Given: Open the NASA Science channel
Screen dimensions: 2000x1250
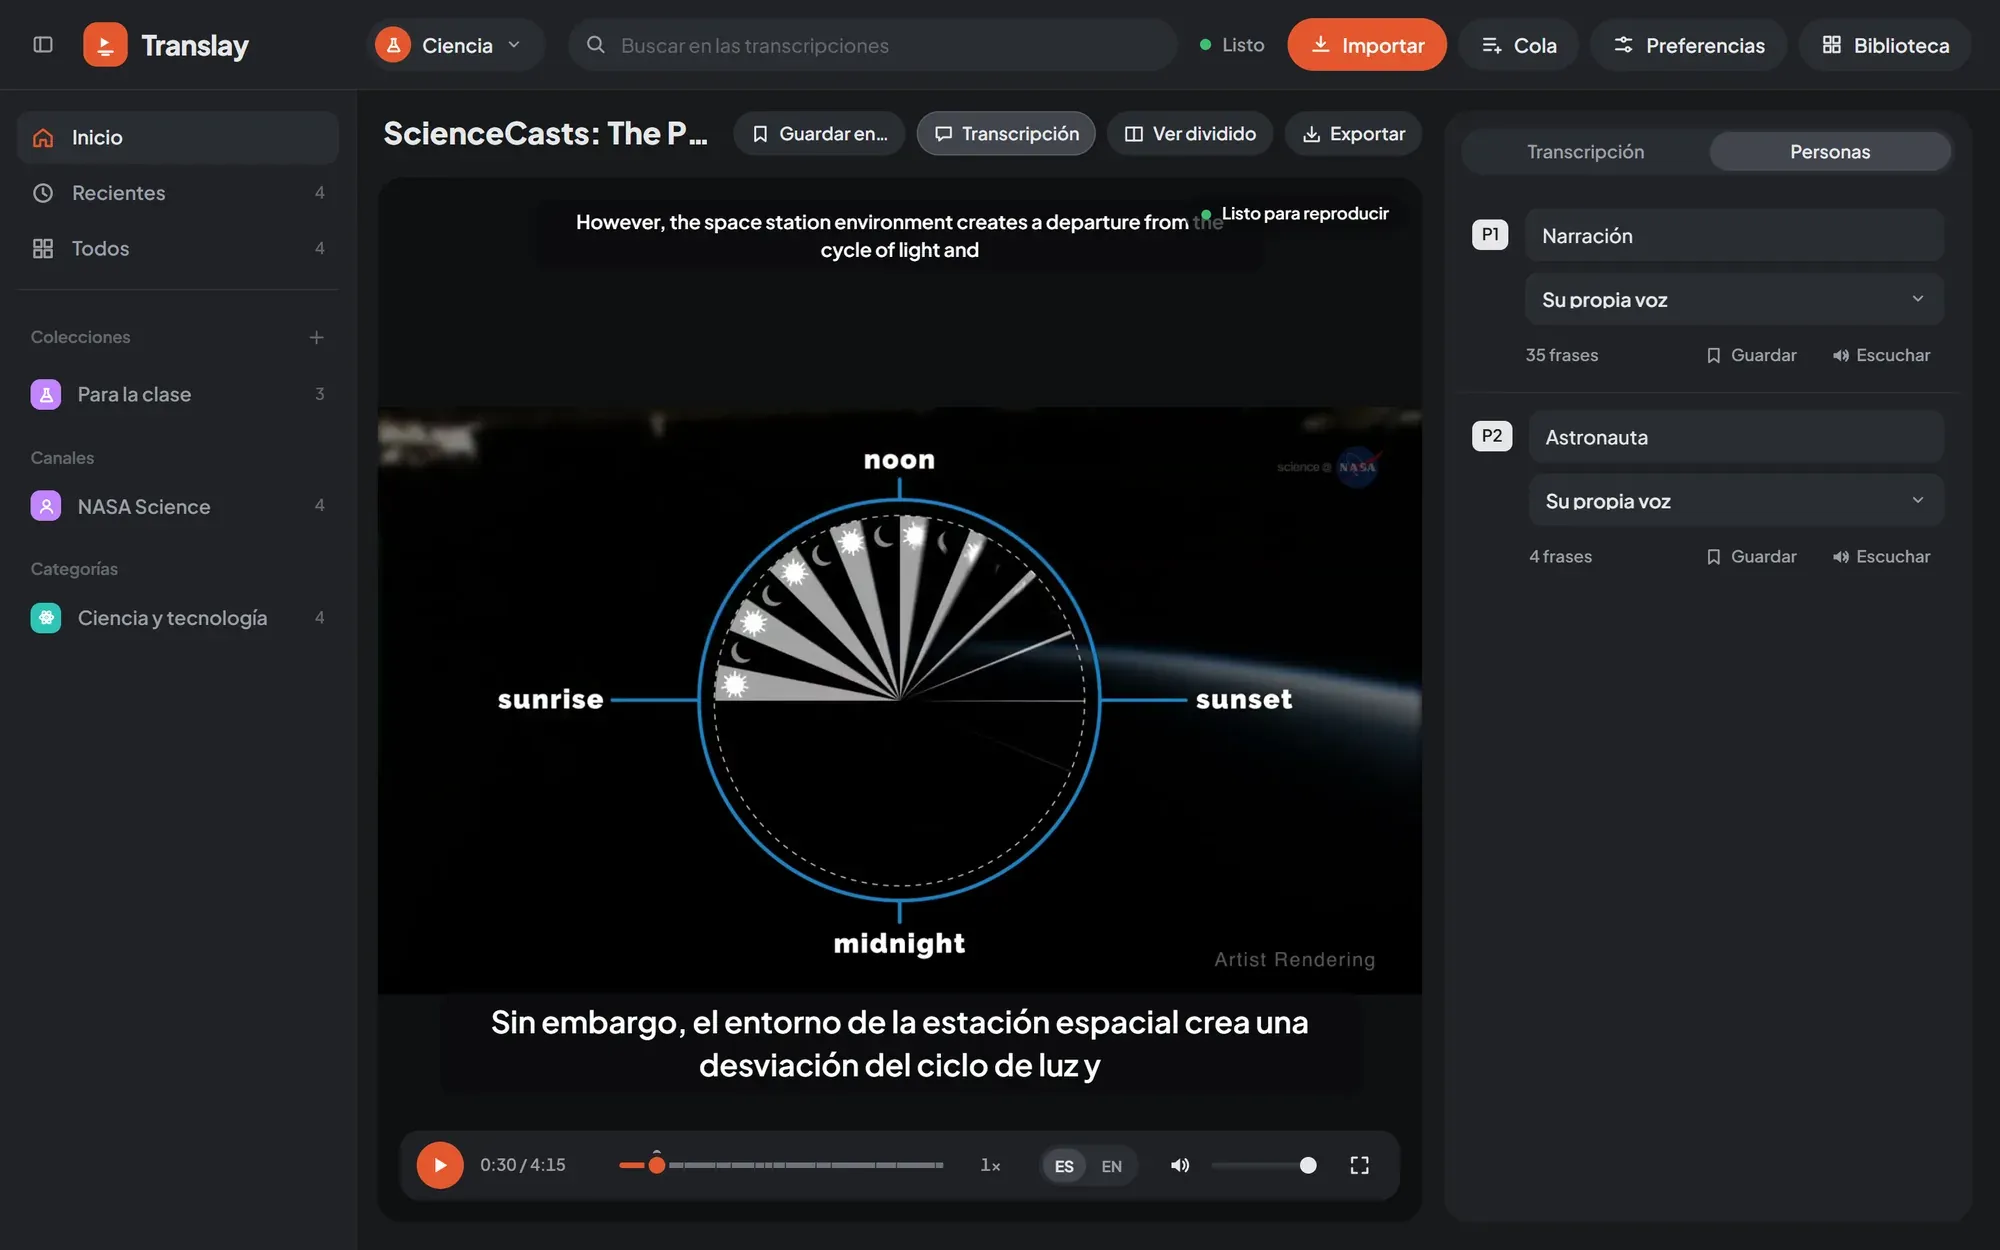Looking at the screenshot, I should click(x=178, y=506).
